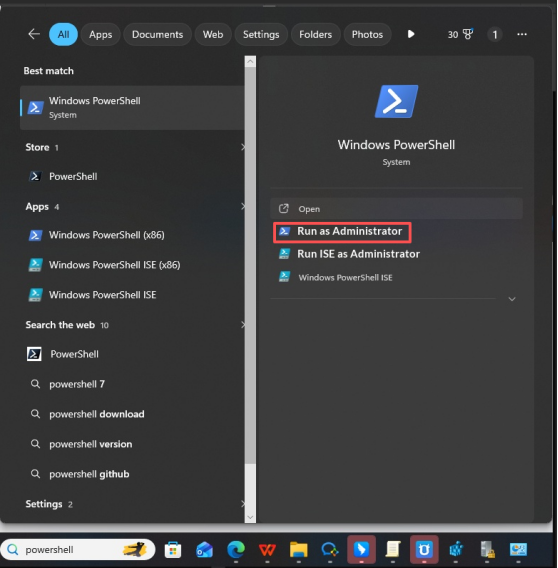Click the large PowerShell icon in preview pane

pyautogui.click(x=396, y=101)
